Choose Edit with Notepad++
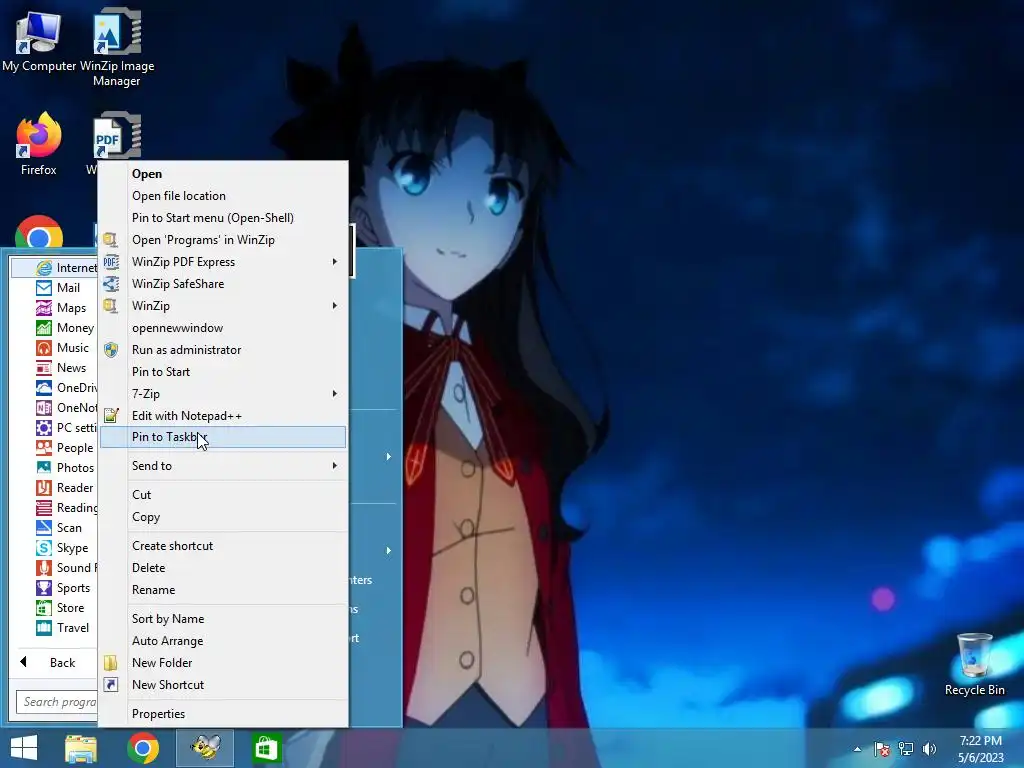Image resolution: width=1024 pixels, height=768 pixels. click(223, 416)
